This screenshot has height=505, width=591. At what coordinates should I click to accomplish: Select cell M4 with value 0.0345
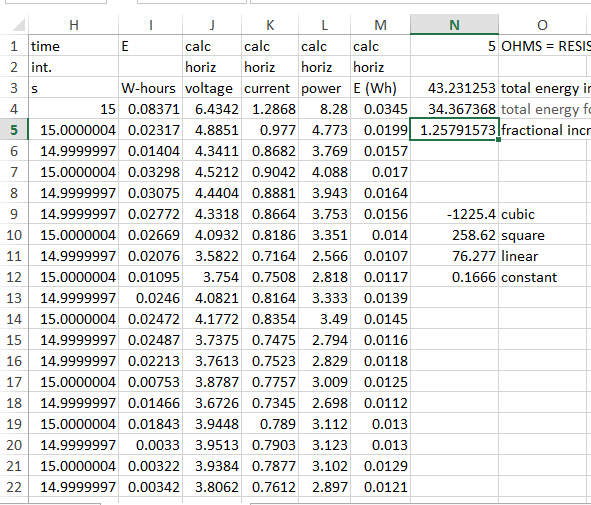(x=380, y=109)
